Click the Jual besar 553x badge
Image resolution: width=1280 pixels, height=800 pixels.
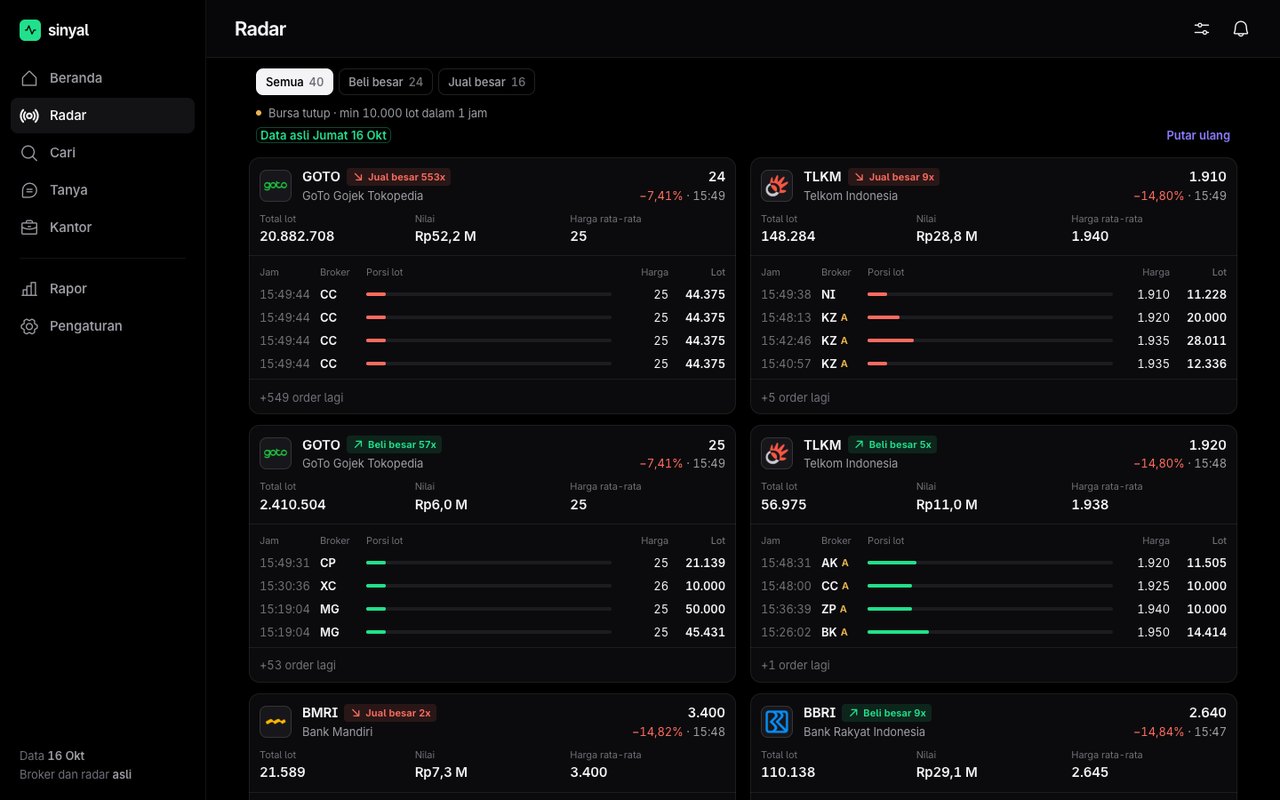click(399, 177)
